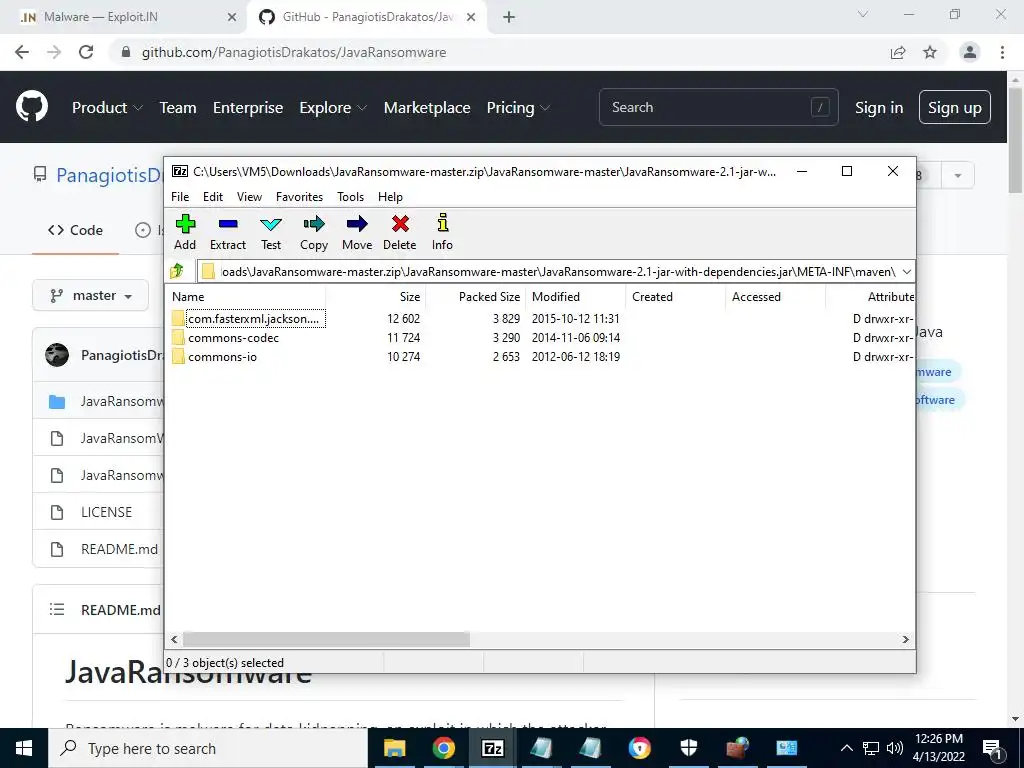The height and width of the screenshot is (768, 1024).
Task: Expand the Explore menu on GitHub
Action: point(333,108)
